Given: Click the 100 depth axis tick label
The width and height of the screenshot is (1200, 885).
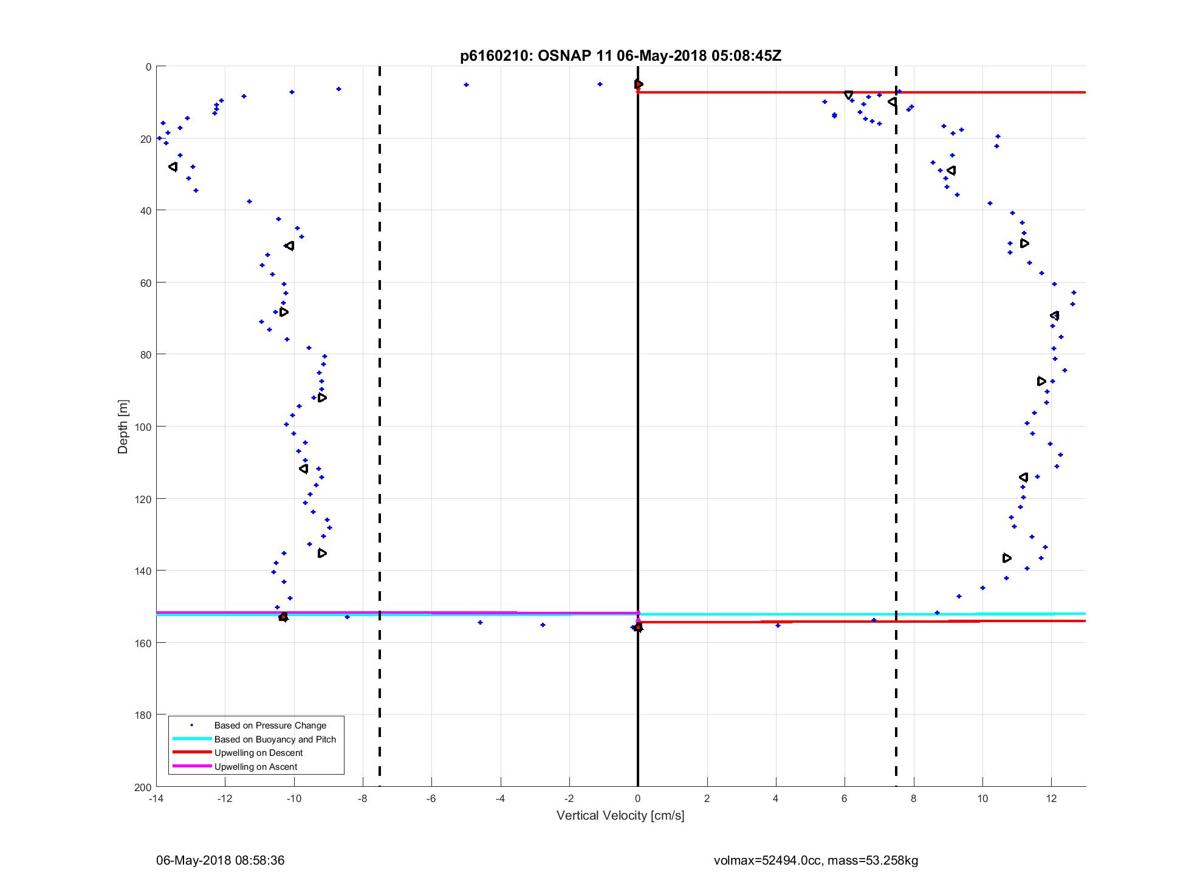Looking at the screenshot, I should pos(141,427).
